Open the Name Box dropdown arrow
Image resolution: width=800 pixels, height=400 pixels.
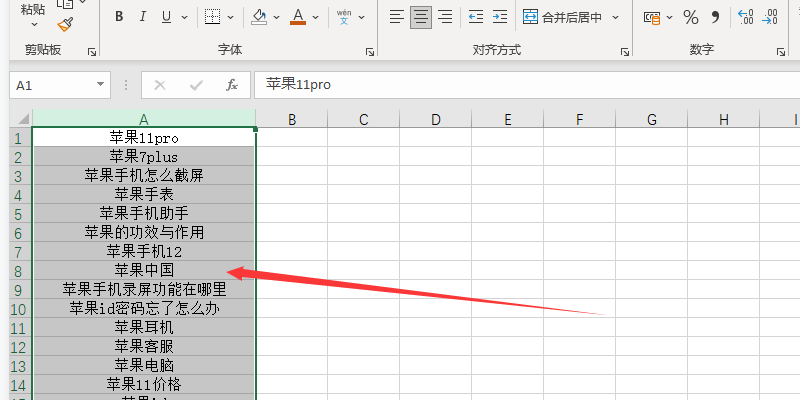(101, 85)
